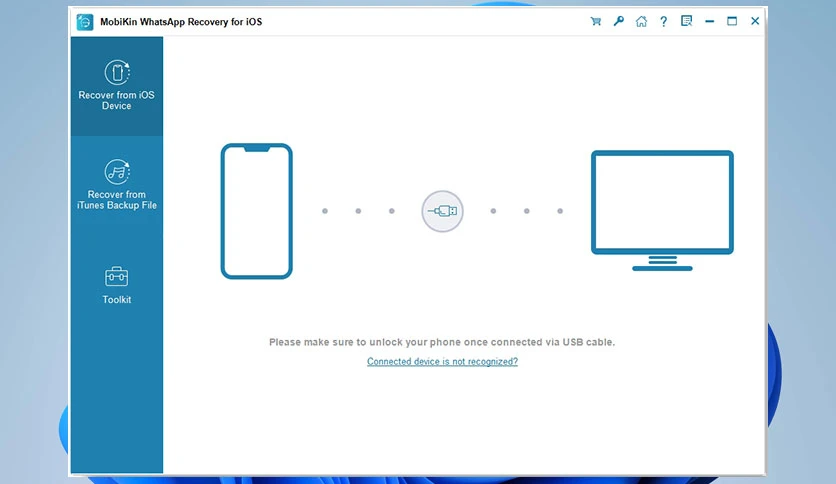This screenshot has height=484, width=836.
Task: Maximize the MobiKin window
Action: [x=732, y=21]
